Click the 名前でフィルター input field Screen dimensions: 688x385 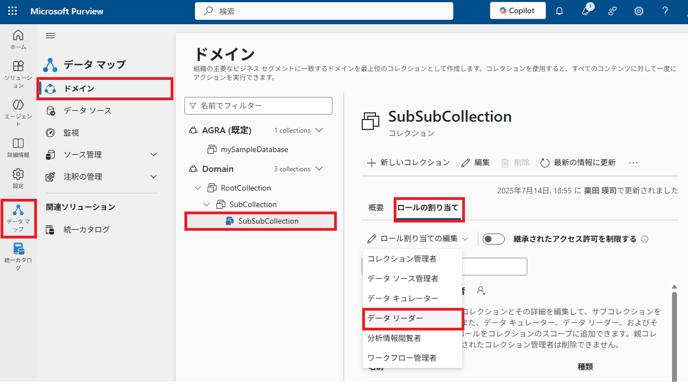(258, 106)
